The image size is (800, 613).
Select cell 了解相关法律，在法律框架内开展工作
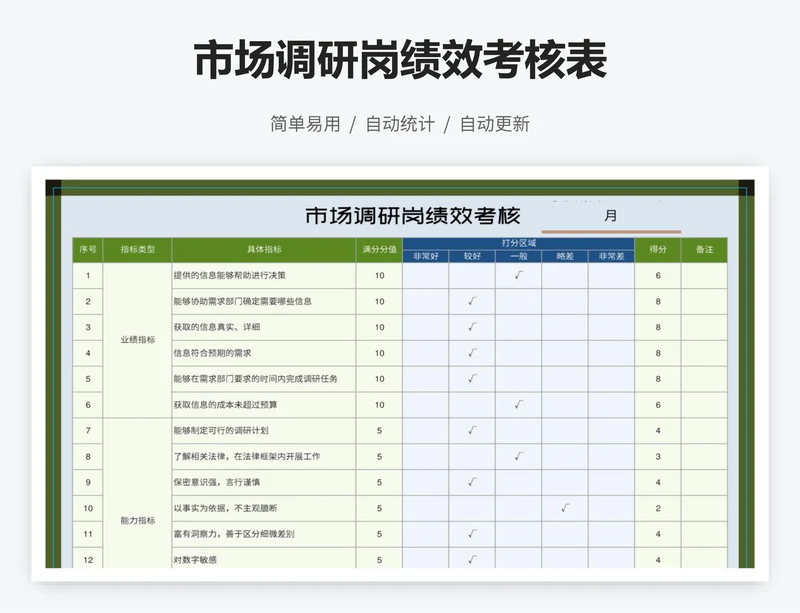pyautogui.click(x=264, y=456)
